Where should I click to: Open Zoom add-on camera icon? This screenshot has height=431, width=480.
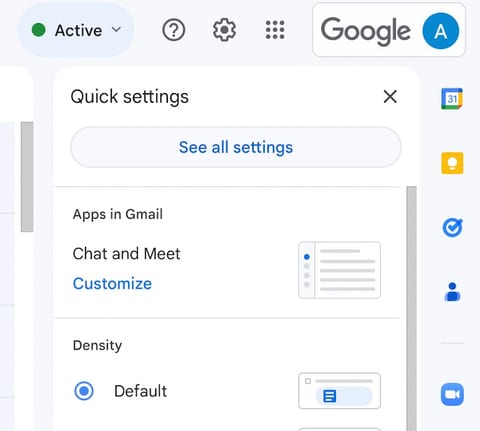pyautogui.click(x=452, y=394)
